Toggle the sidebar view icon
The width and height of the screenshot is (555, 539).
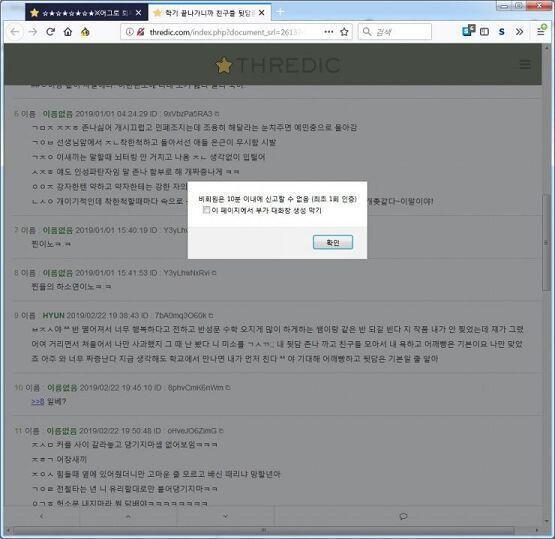(484, 32)
